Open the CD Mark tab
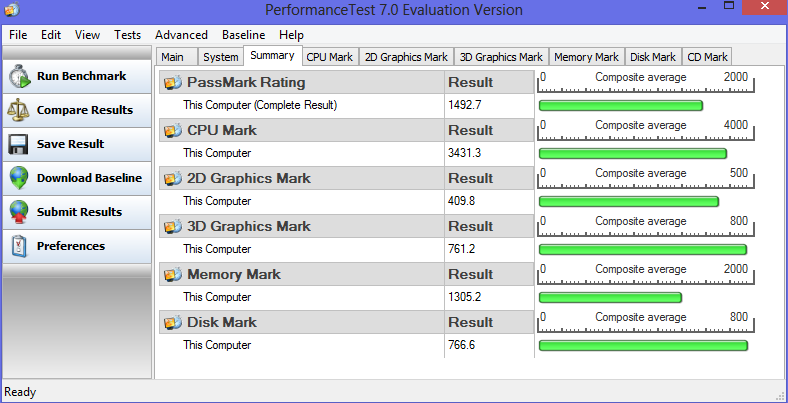 (707, 57)
